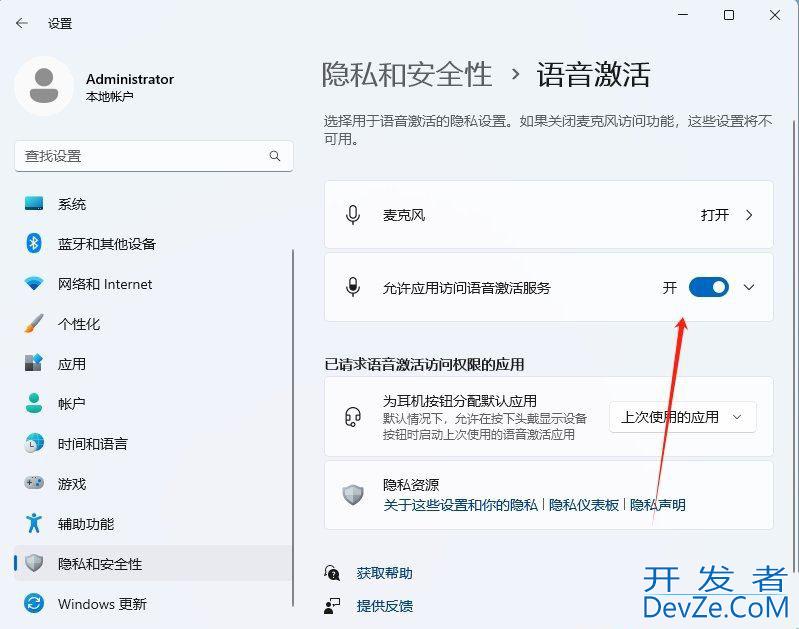
Task: Click the 提供反馈 feedback icon
Action: (x=332, y=606)
